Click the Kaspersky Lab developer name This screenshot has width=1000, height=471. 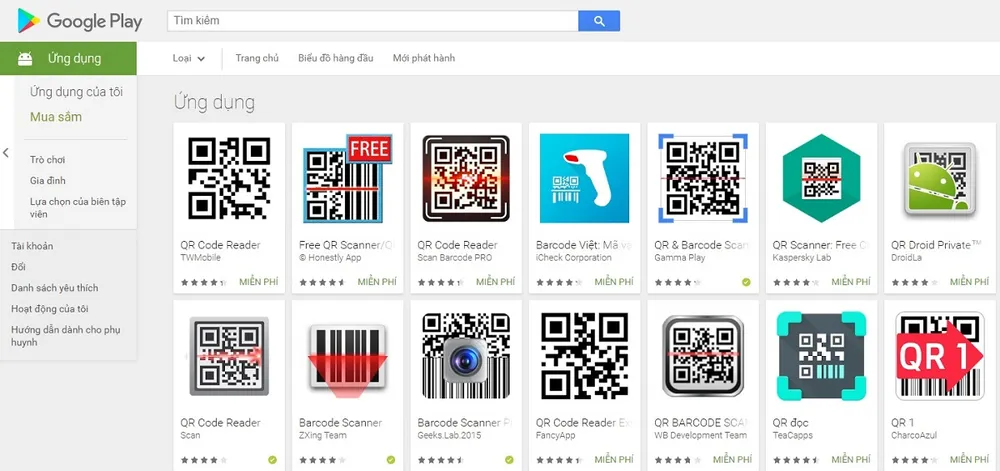pyautogui.click(x=800, y=258)
